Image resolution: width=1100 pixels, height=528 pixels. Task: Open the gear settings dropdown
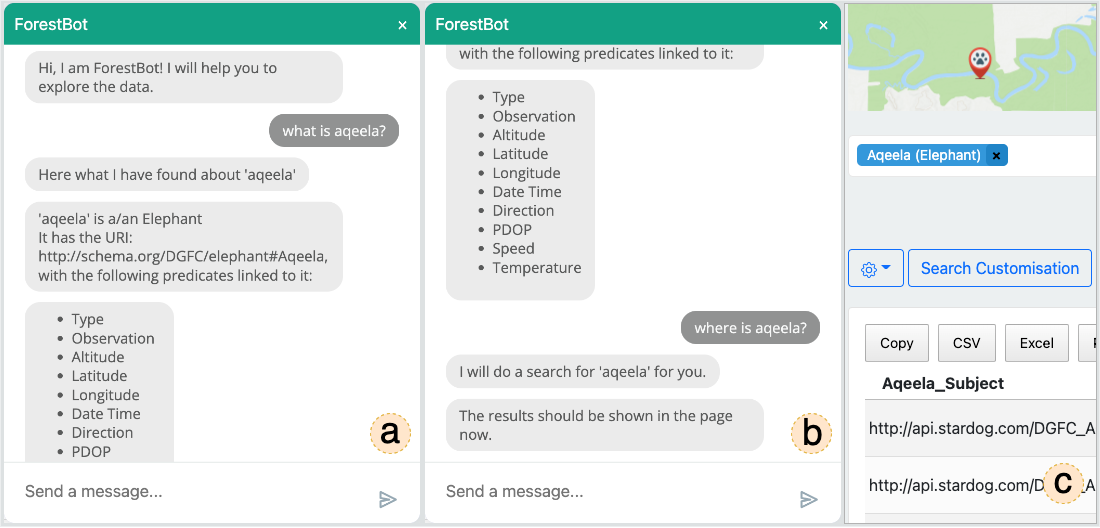click(x=876, y=269)
